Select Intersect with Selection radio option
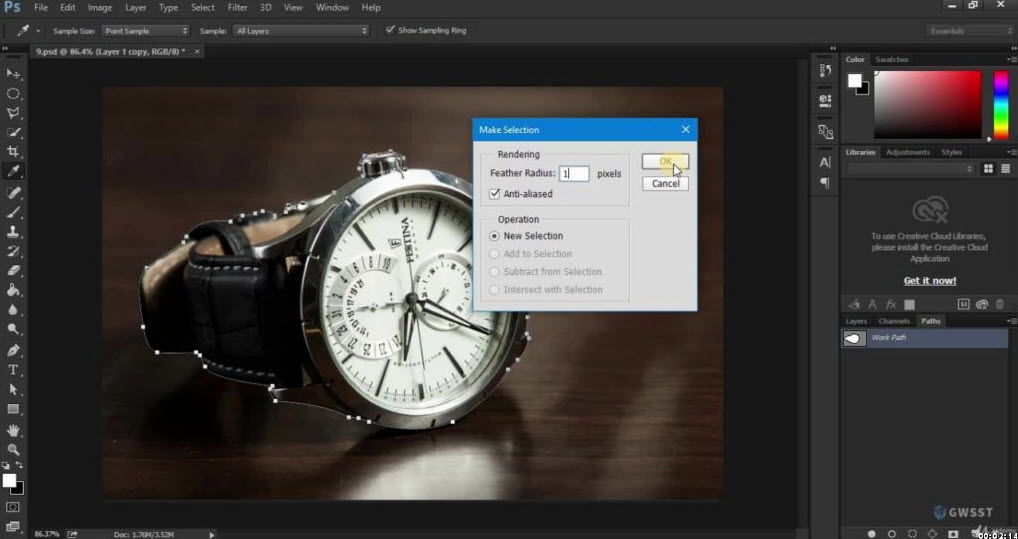Image resolution: width=1018 pixels, height=539 pixels. pos(495,290)
